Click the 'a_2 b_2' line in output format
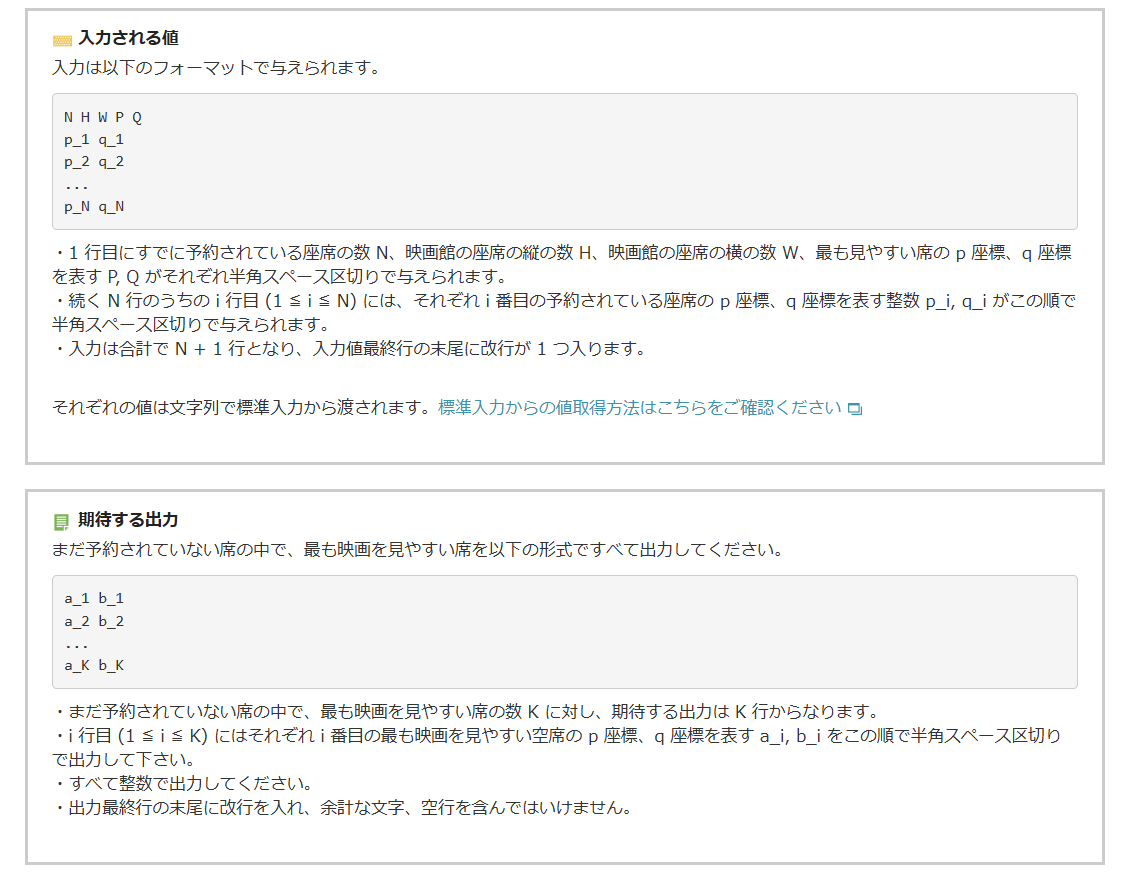The height and width of the screenshot is (874, 1131). pos(94,621)
